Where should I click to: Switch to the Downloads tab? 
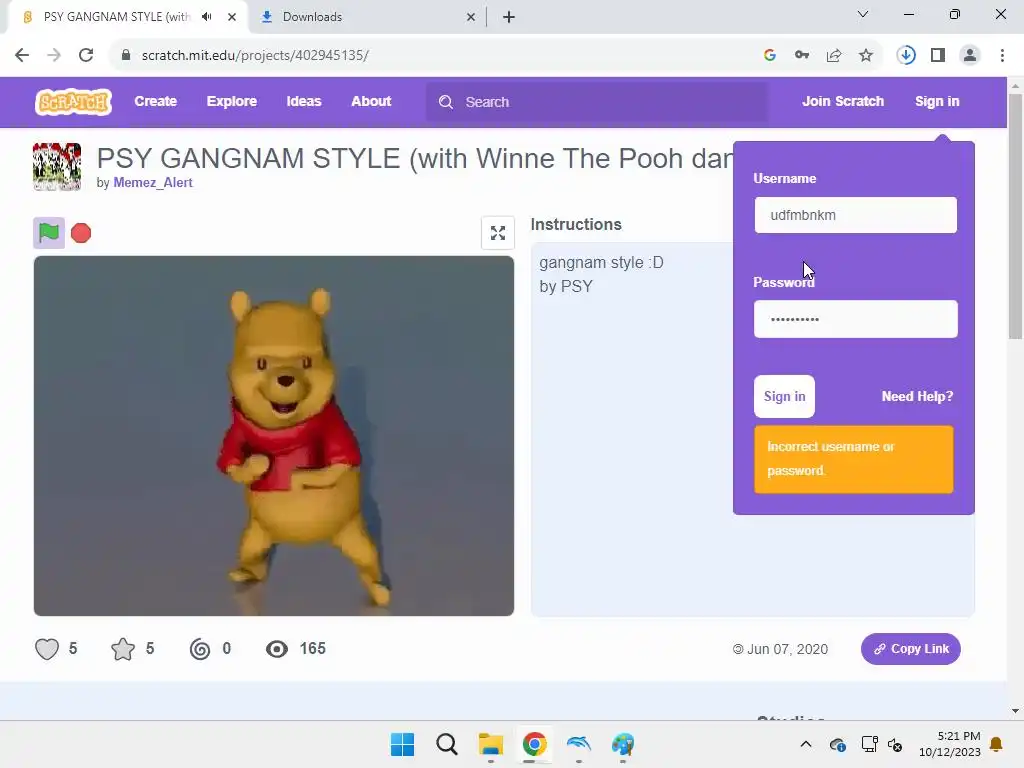pyautogui.click(x=368, y=17)
